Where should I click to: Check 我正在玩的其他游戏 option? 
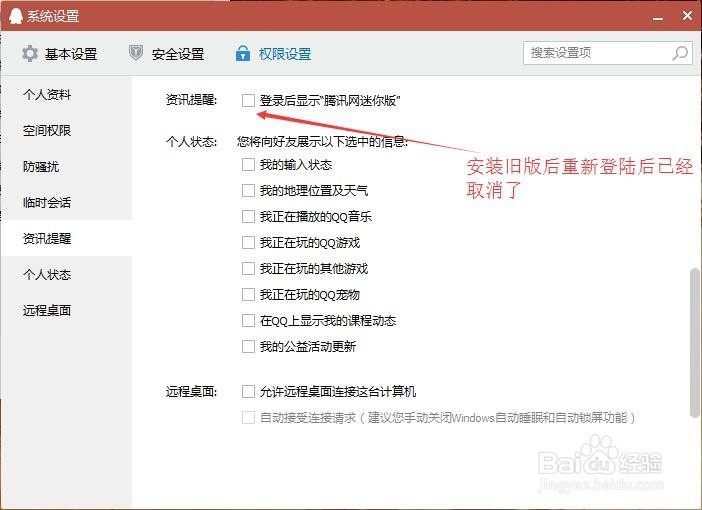[248, 269]
